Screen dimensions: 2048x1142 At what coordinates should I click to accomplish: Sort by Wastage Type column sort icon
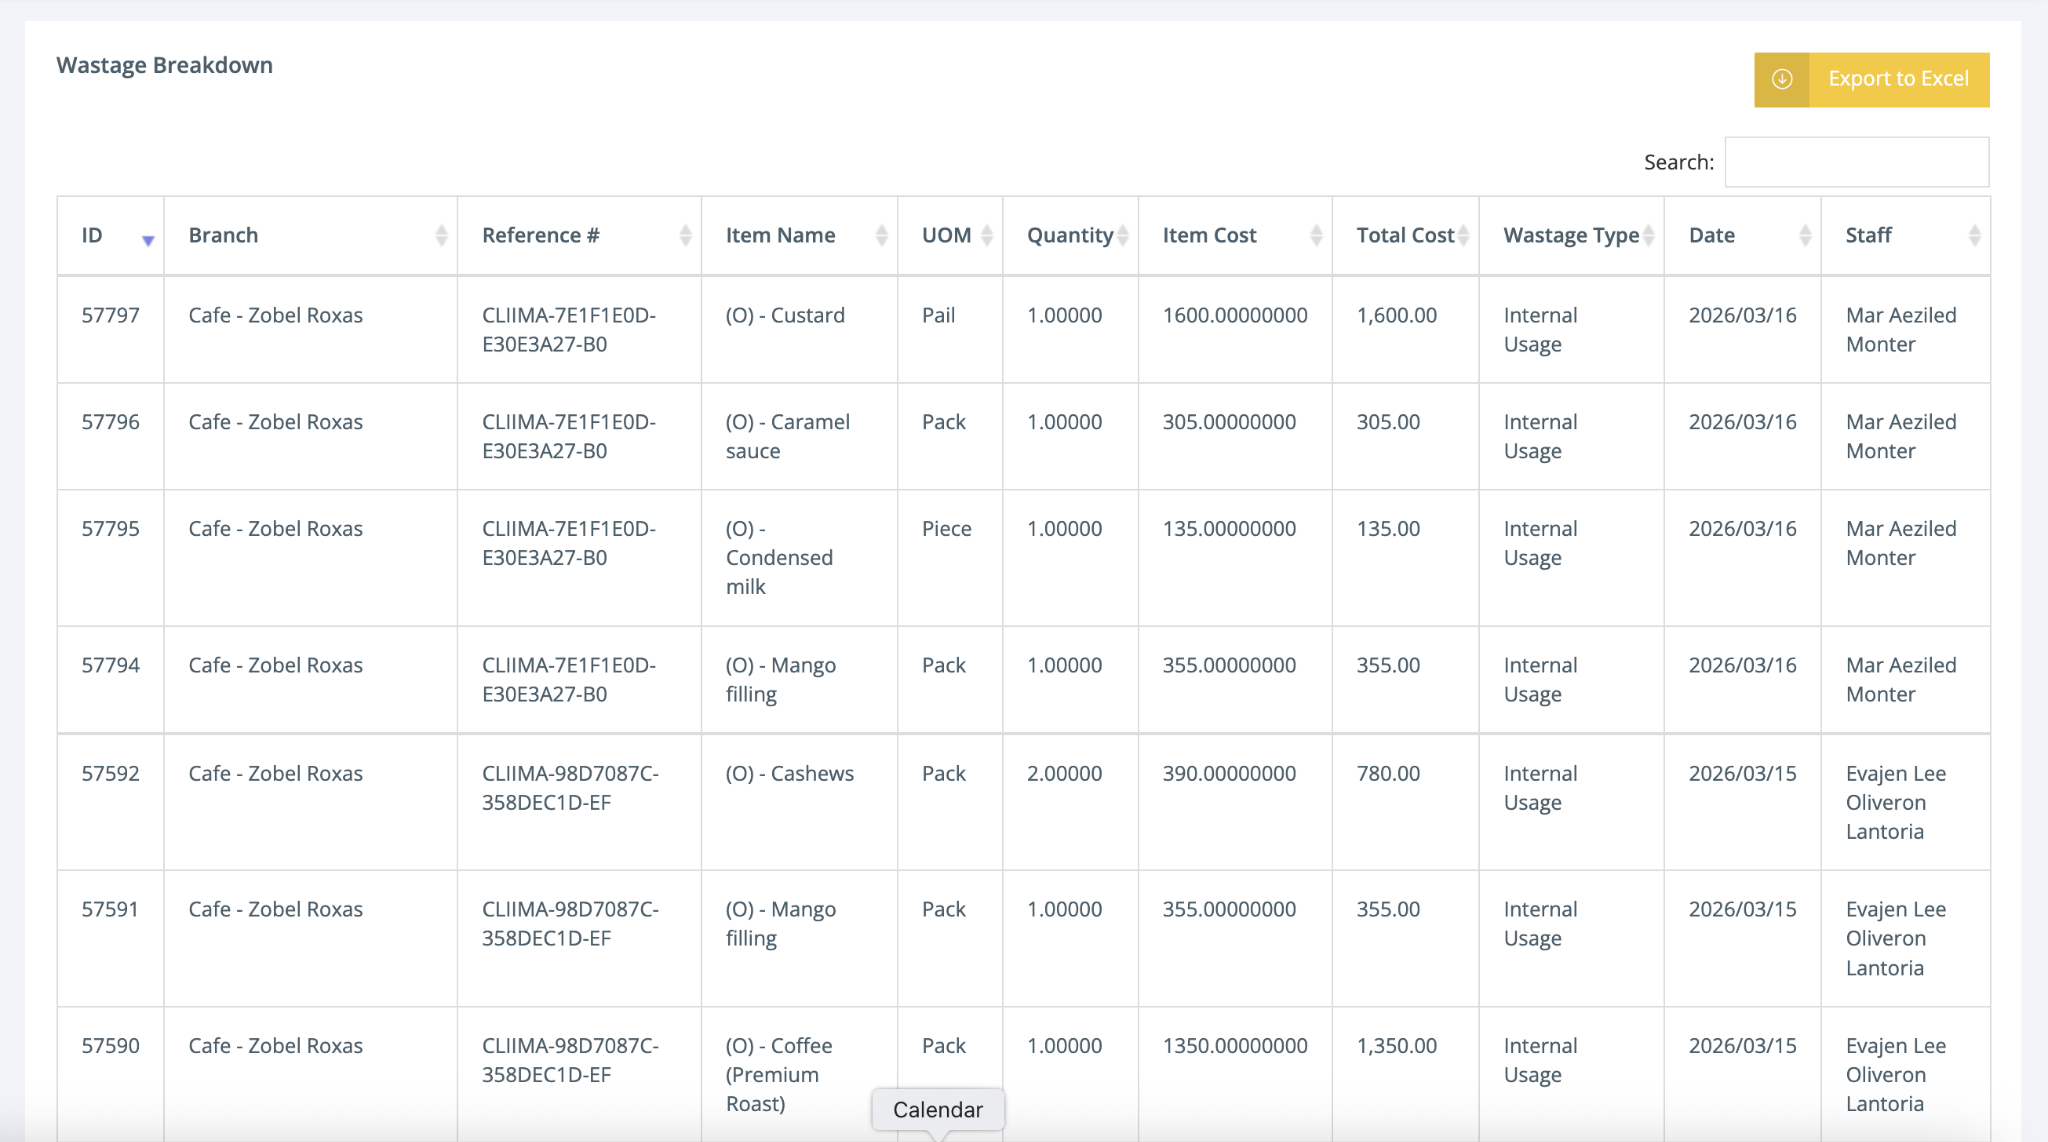click(1648, 236)
